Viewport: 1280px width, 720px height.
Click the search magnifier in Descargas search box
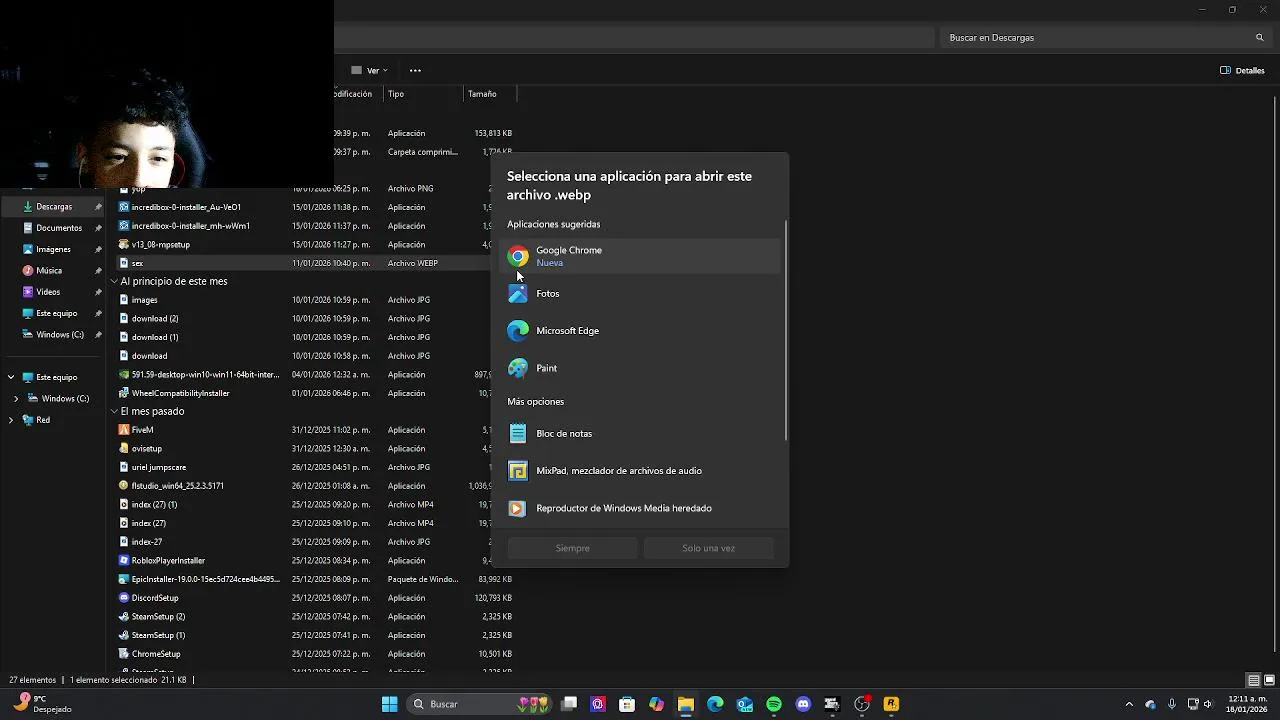tap(1259, 38)
